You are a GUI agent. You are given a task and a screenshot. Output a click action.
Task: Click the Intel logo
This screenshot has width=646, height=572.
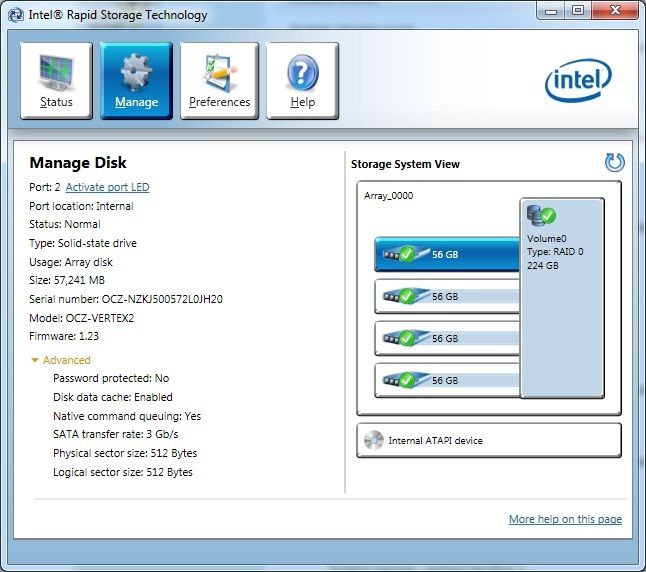click(x=578, y=80)
